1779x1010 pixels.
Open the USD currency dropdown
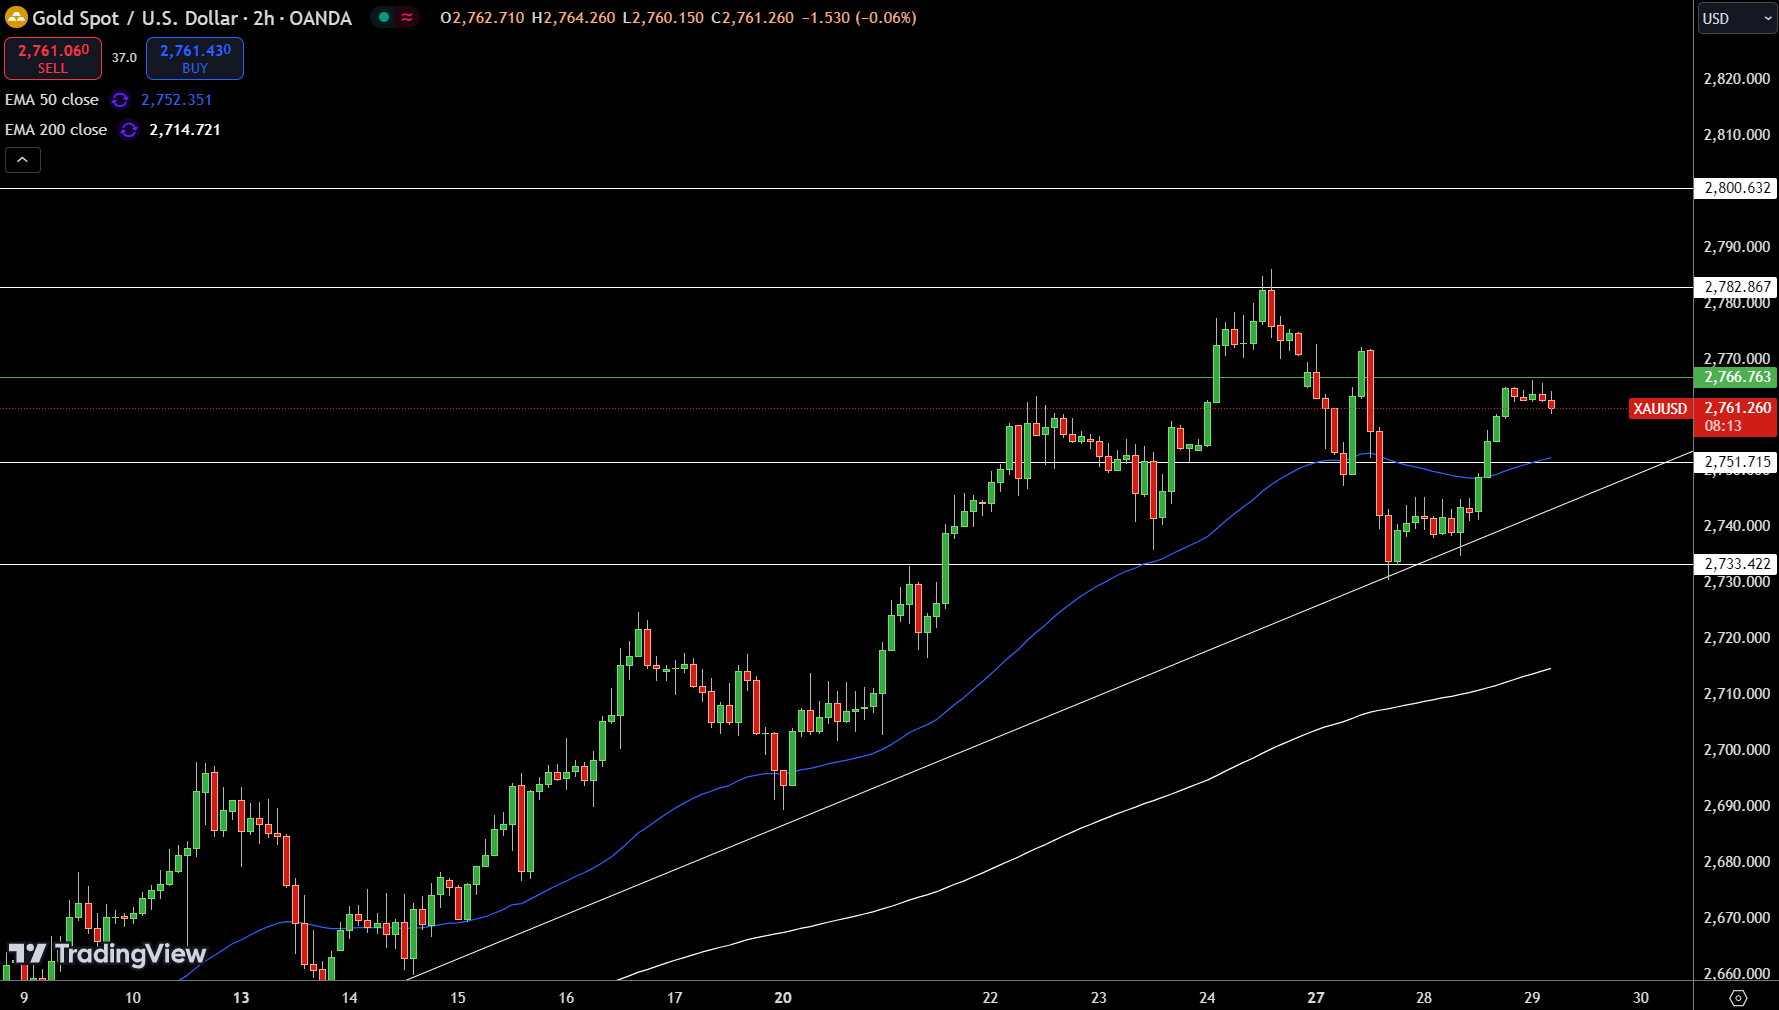pos(1737,18)
